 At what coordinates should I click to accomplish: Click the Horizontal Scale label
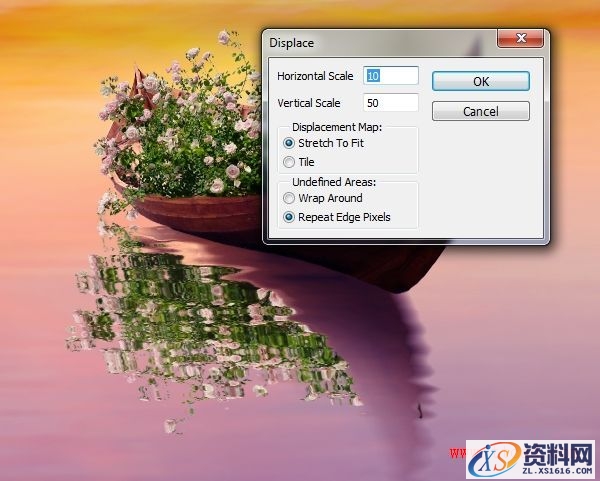315,77
